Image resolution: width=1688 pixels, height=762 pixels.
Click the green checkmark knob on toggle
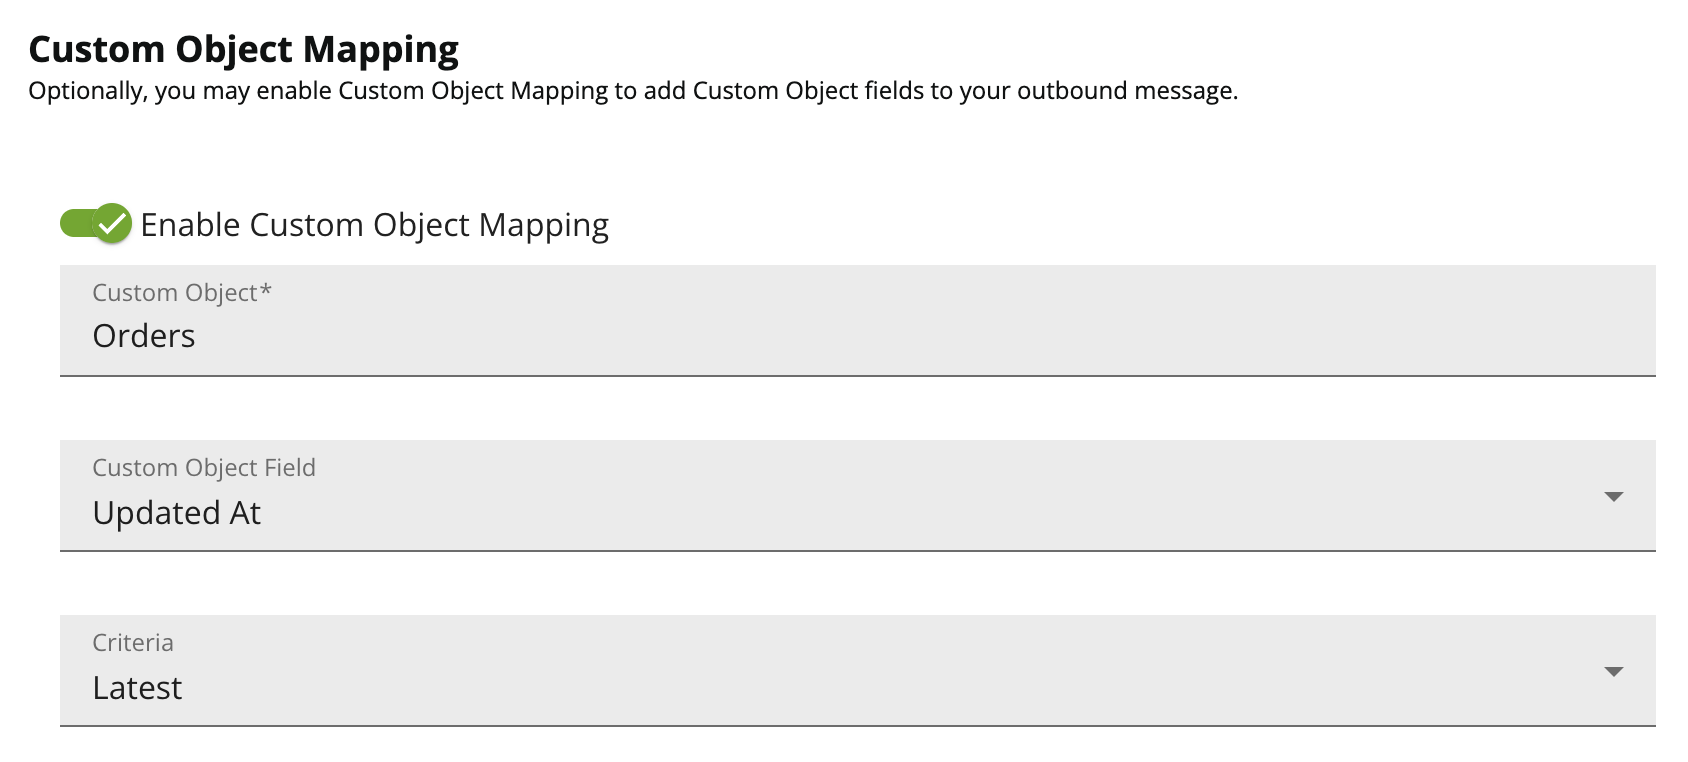113,224
